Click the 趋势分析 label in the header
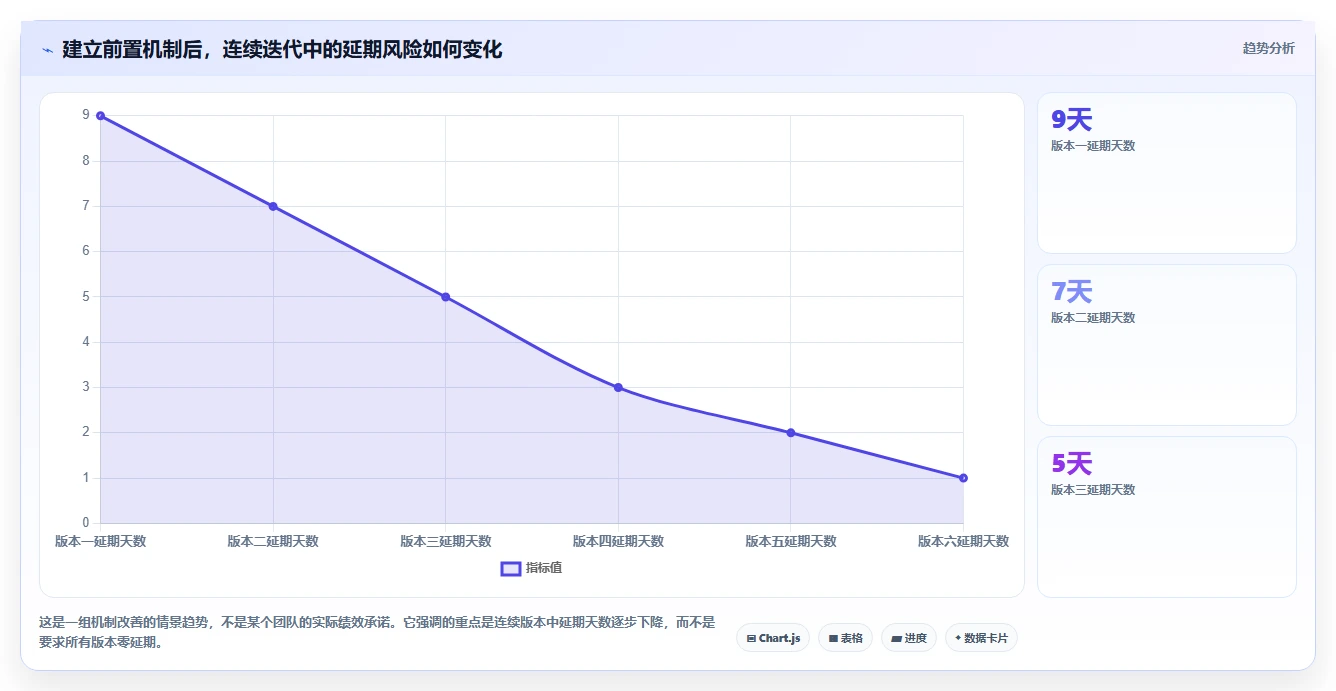 1268,48
